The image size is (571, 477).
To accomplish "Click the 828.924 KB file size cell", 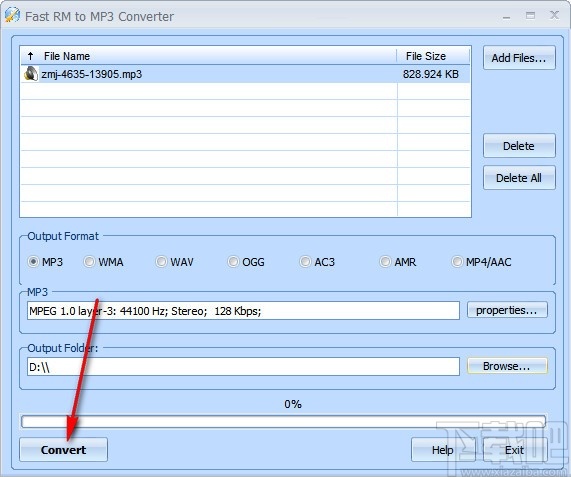I will point(431,74).
